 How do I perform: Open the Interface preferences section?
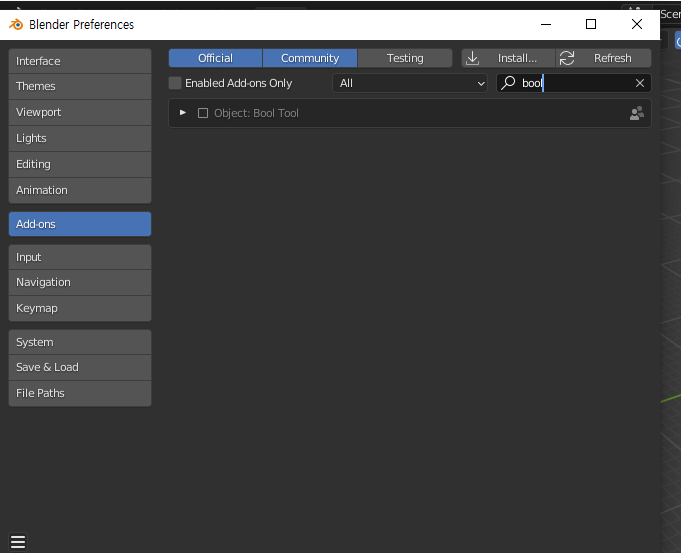[80, 61]
